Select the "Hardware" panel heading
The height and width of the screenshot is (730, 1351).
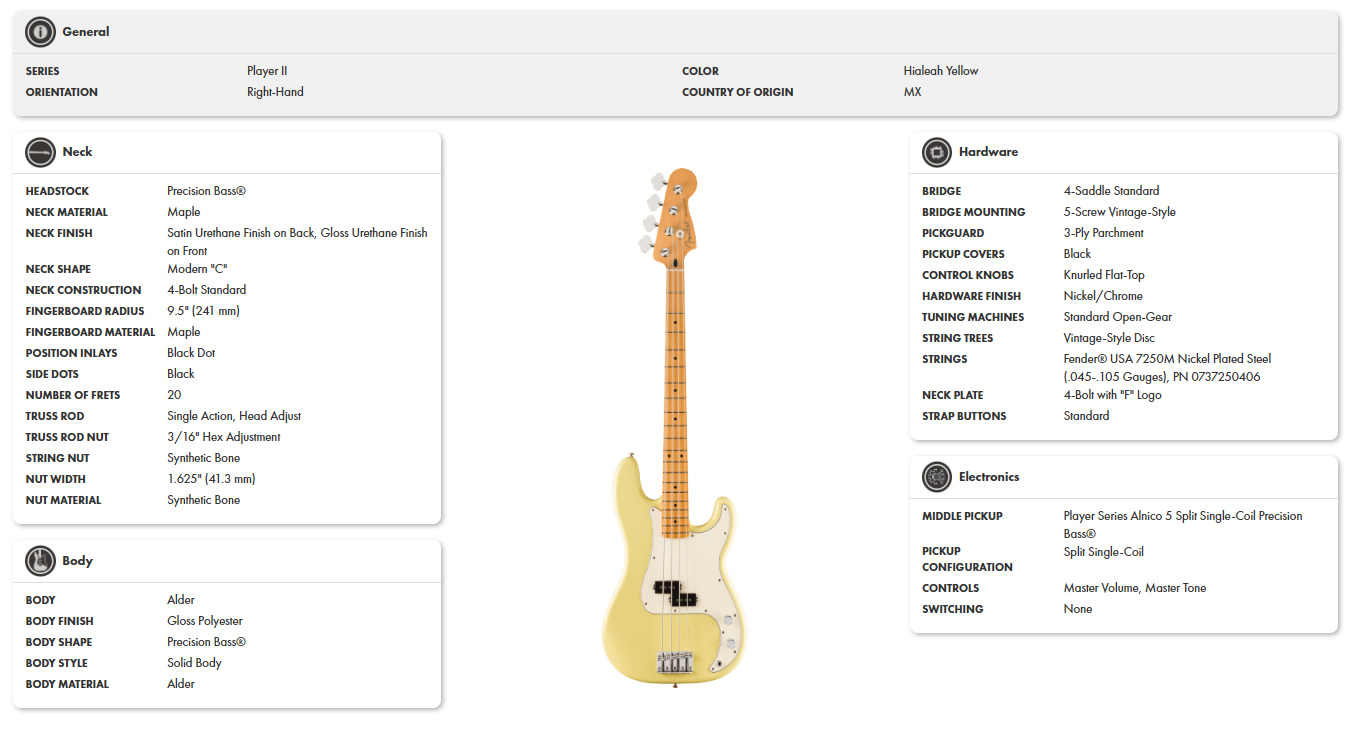point(988,152)
